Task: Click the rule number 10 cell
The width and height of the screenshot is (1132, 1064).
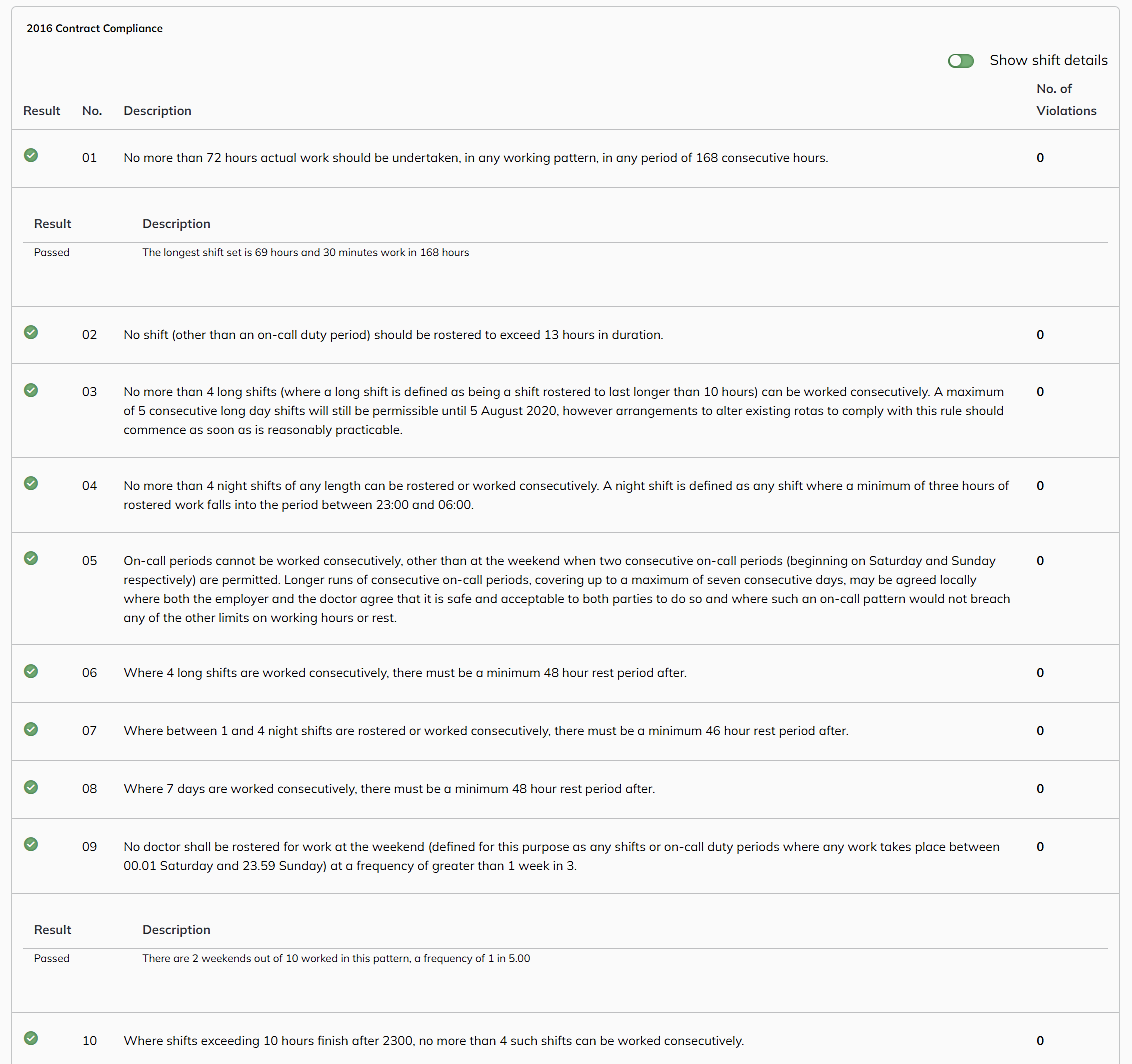Action: (x=90, y=1040)
